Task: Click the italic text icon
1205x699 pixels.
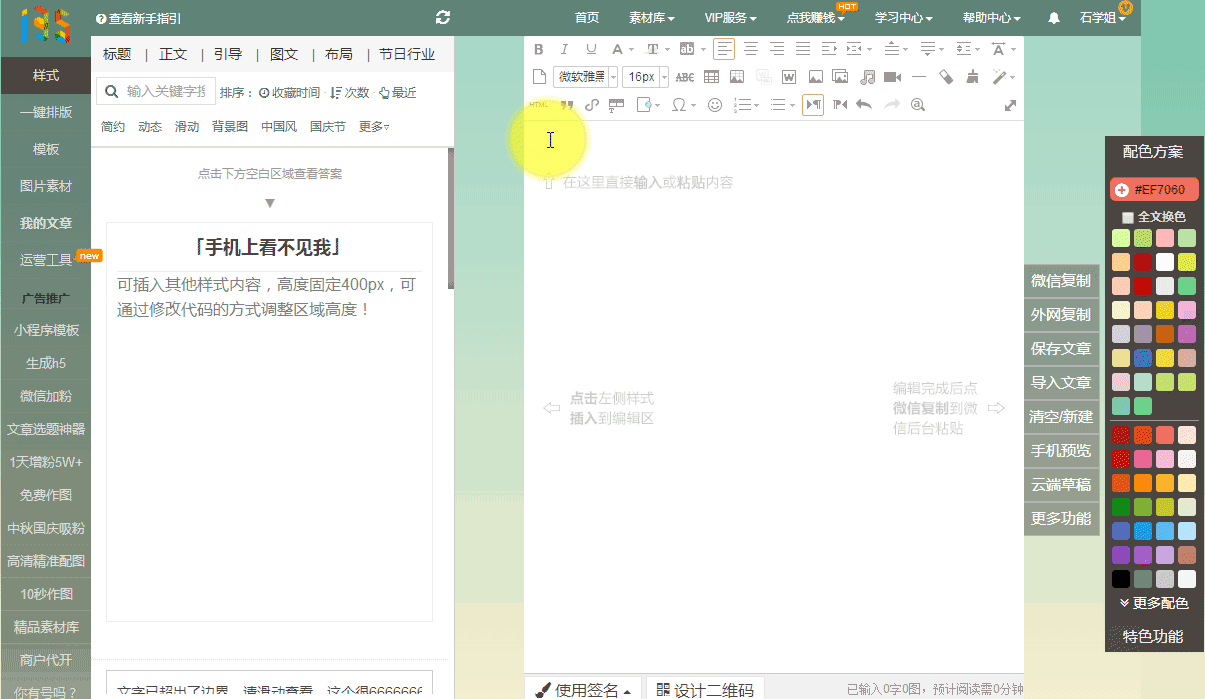Action: coord(565,49)
